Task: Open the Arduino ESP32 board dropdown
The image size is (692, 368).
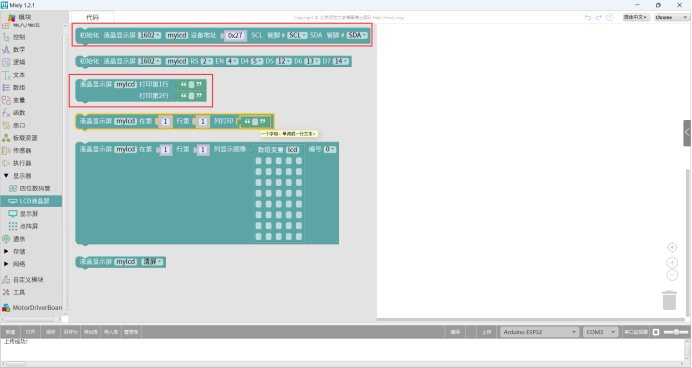Action: point(539,332)
